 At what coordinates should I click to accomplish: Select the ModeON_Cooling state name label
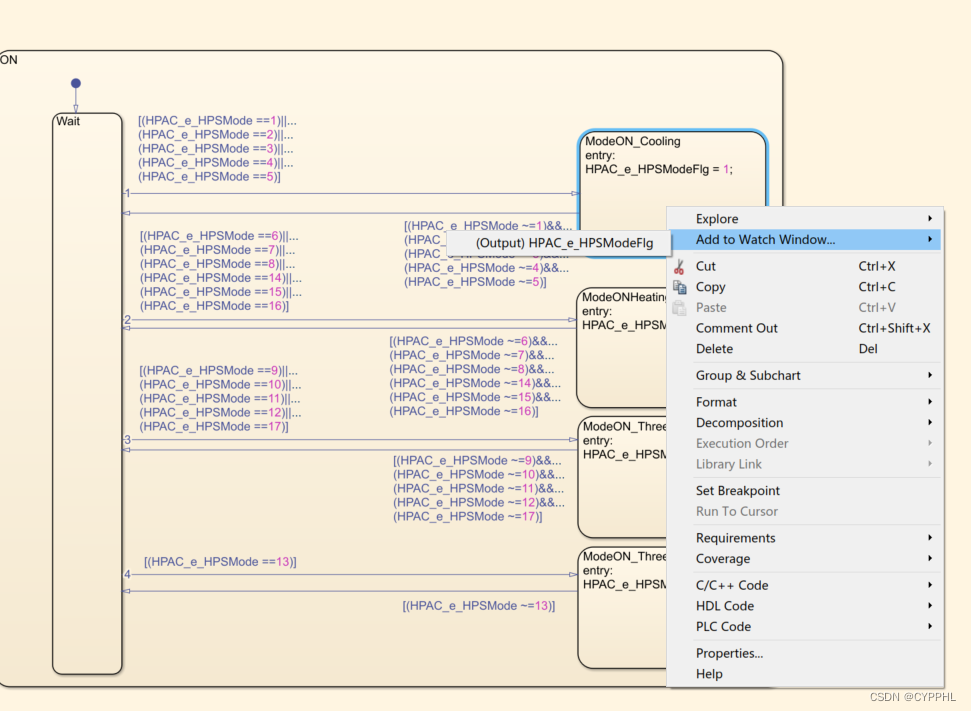tap(633, 141)
